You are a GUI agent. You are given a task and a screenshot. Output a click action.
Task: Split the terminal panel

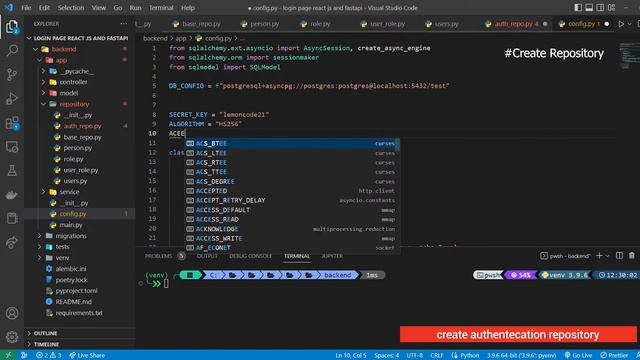point(619,256)
